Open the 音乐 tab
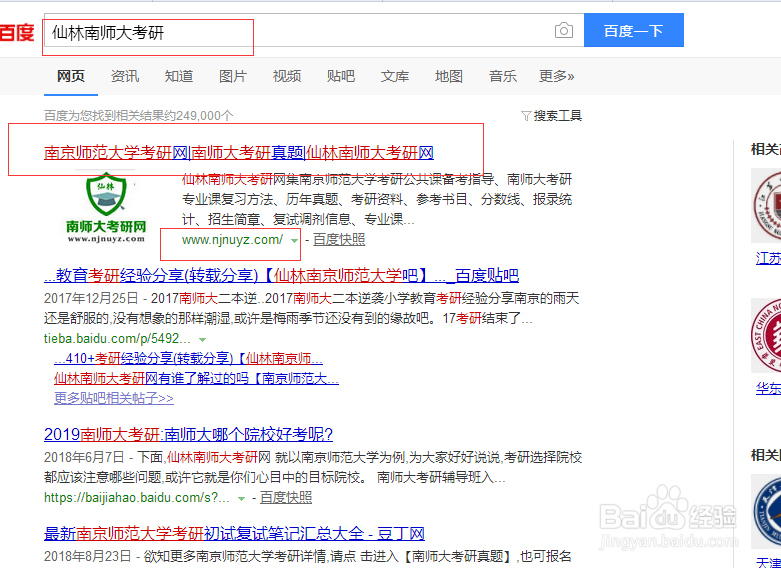The image size is (781, 568). tap(503, 76)
